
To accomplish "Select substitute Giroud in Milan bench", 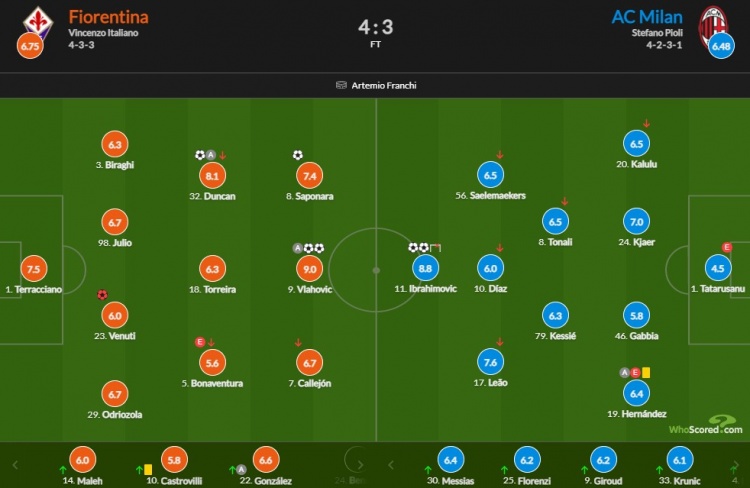I will coord(604,466).
